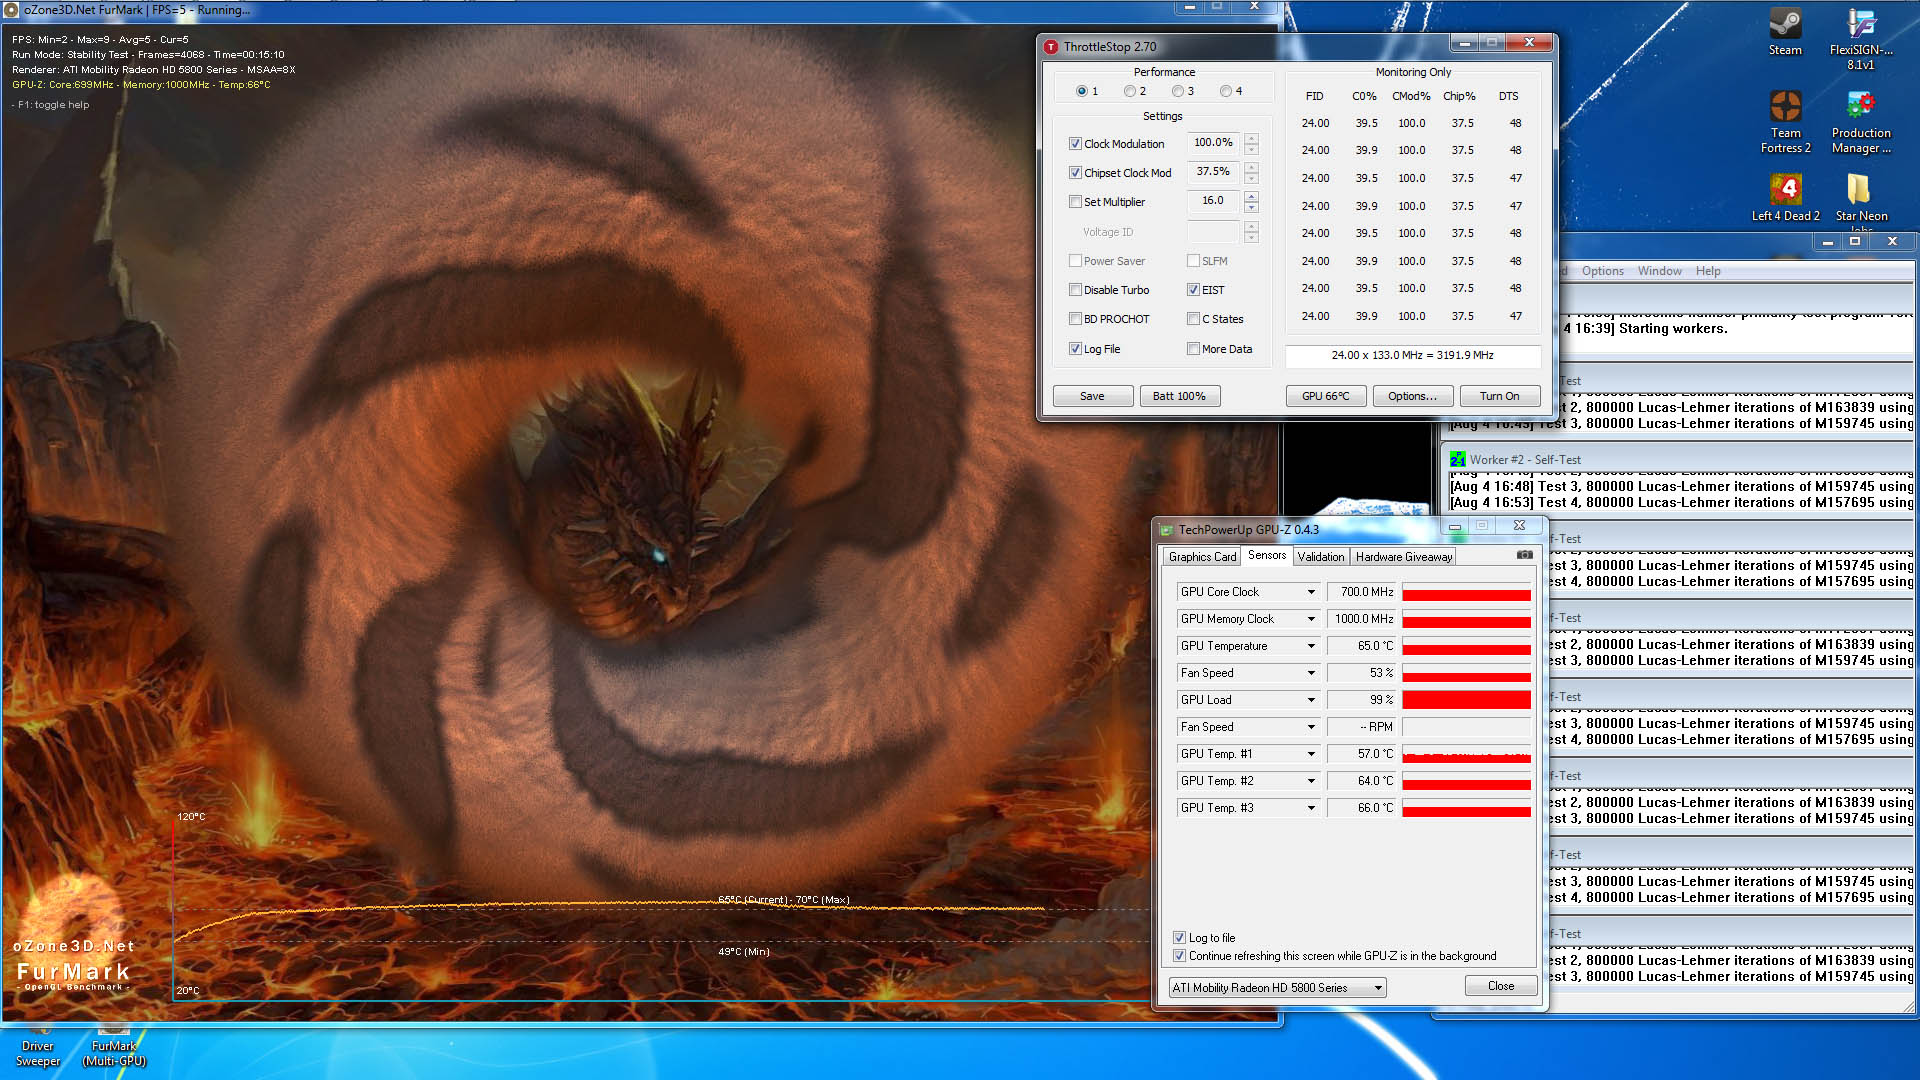Image resolution: width=1920 pixels, height=1080 pixels.
Task: Toggle the Chipset Clock Mod checkbox
Action: [1075, 173]
